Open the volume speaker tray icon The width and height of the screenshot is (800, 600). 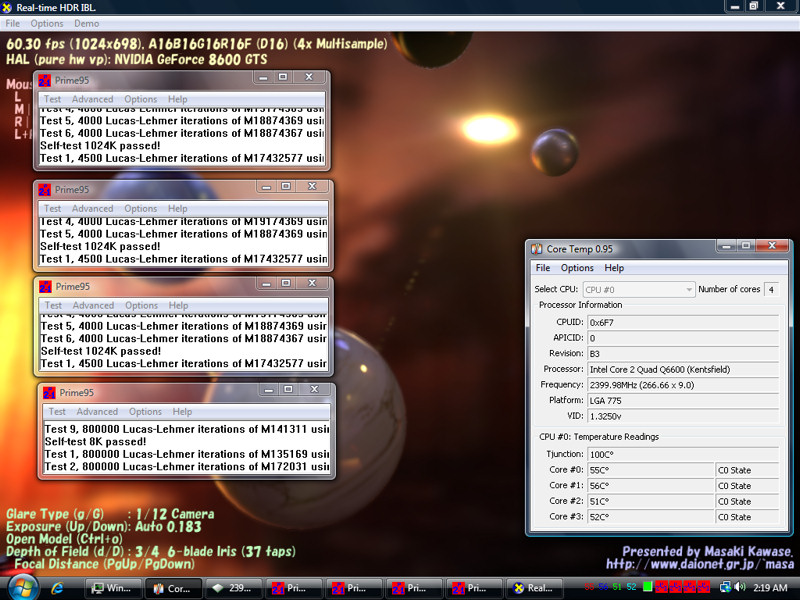coord(739,587)
